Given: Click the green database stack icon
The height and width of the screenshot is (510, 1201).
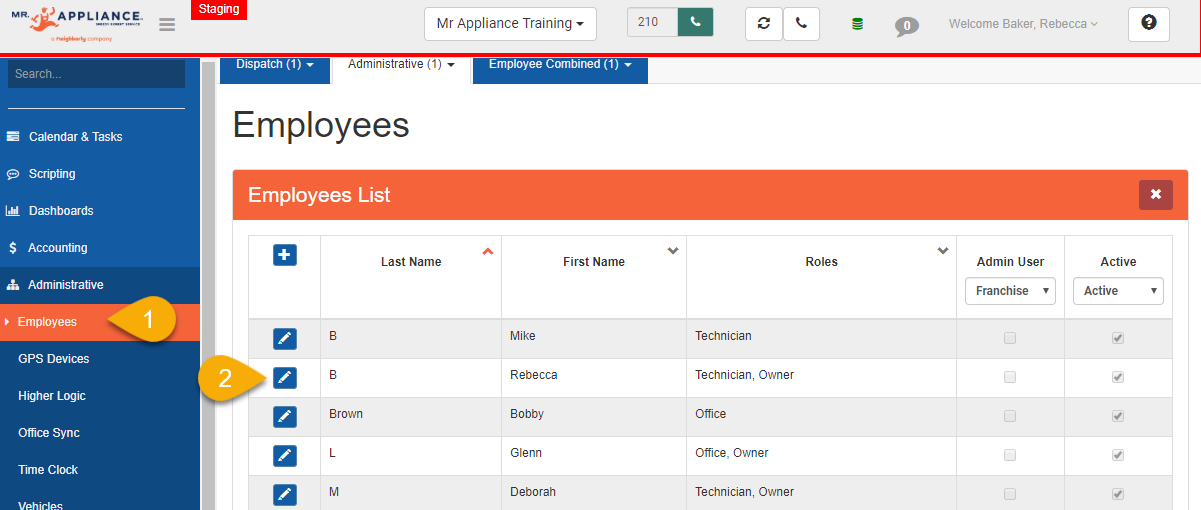Looking at the screenshot, I should (x=857, y=24).
